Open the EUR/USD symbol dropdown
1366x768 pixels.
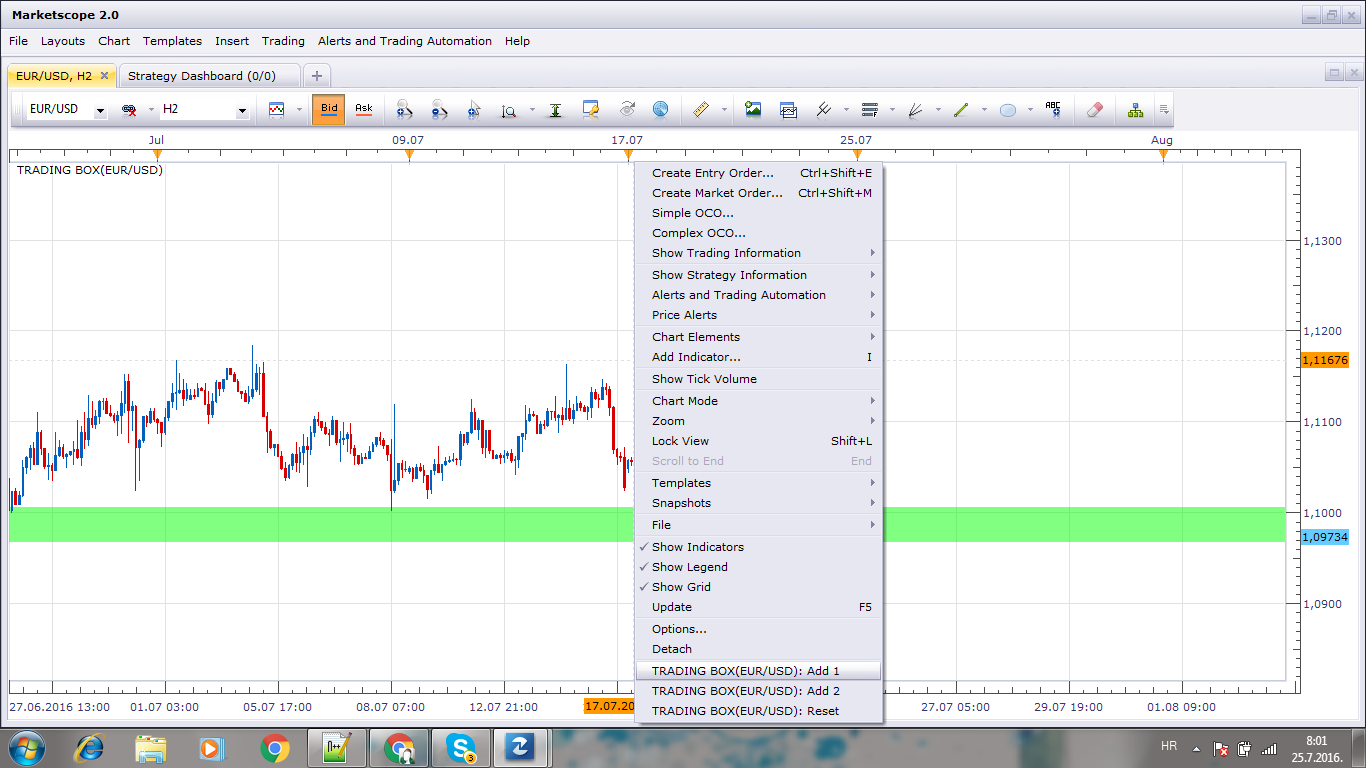(67, 109)
